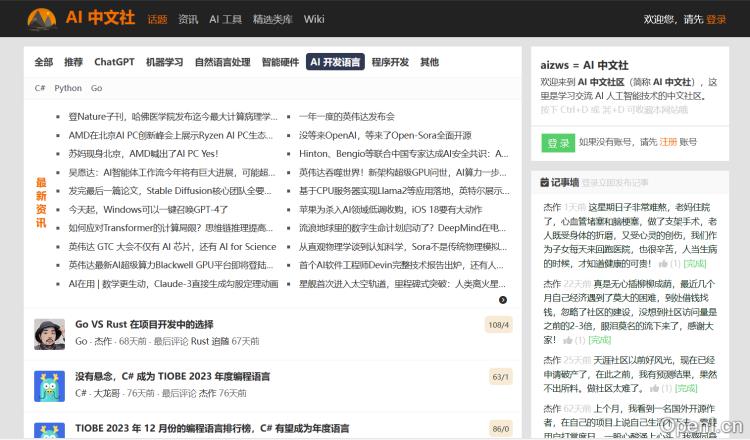Open news Hinton、Bengio等联合中国专家

(x=404, y=154)
